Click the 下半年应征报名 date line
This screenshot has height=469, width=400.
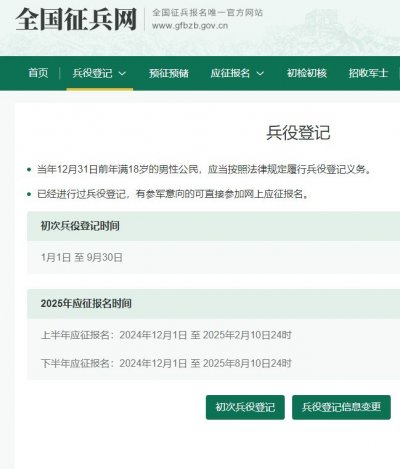click(166, 363)
